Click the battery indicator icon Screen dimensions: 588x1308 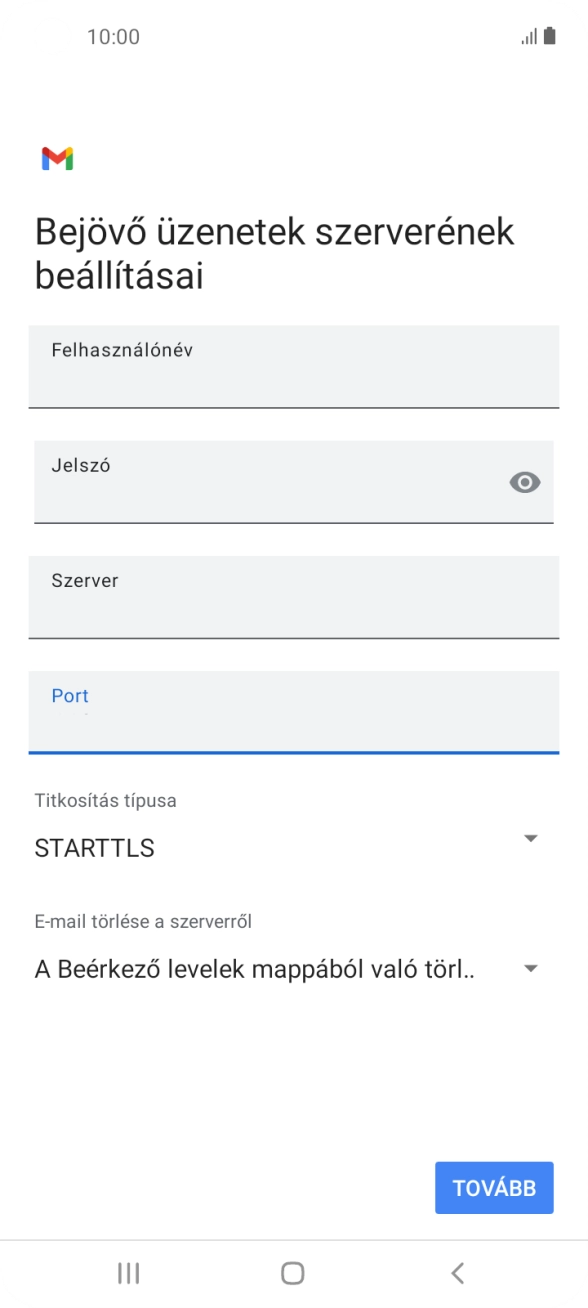click(551, 36)
